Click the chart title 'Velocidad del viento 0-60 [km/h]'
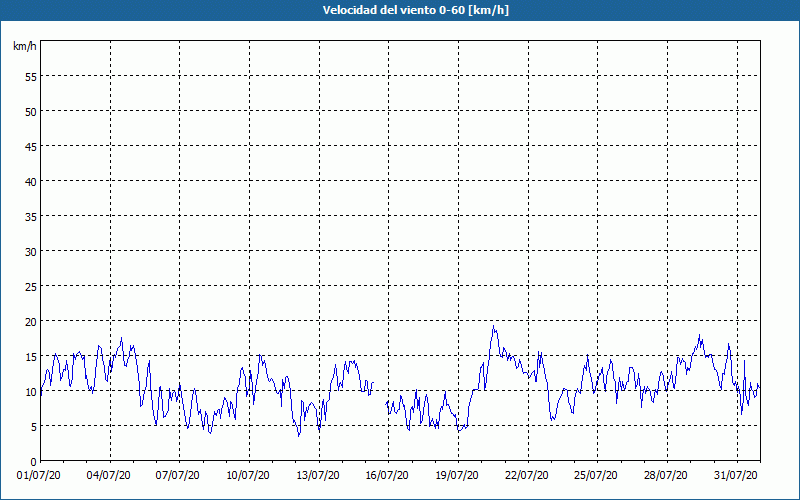This screenshot has height=500, width=800. 415,10
